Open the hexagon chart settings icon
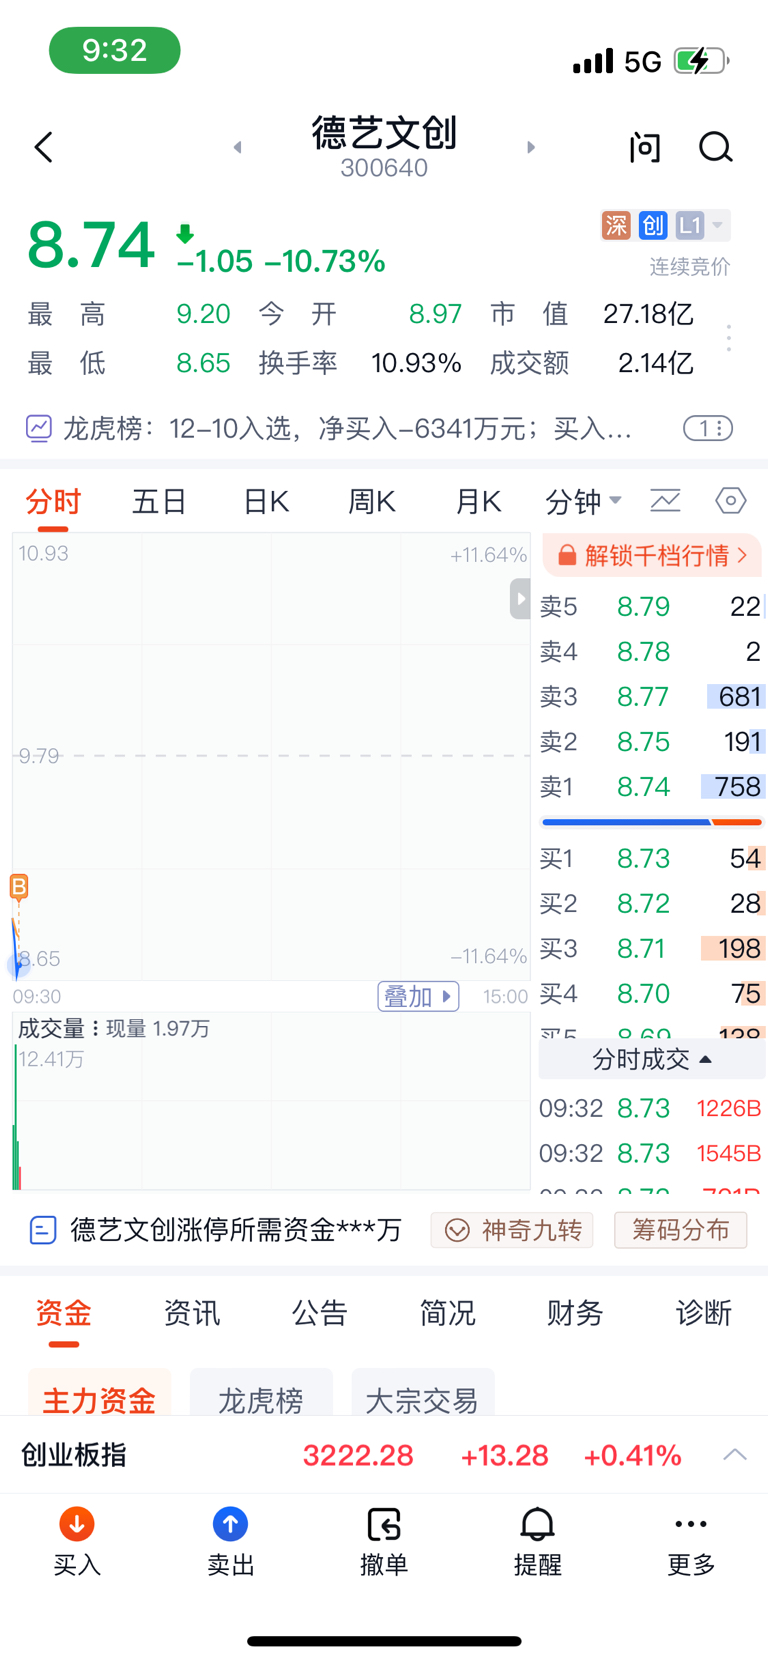This screenshot has height=1663, width=768. [x=731, y=500]
